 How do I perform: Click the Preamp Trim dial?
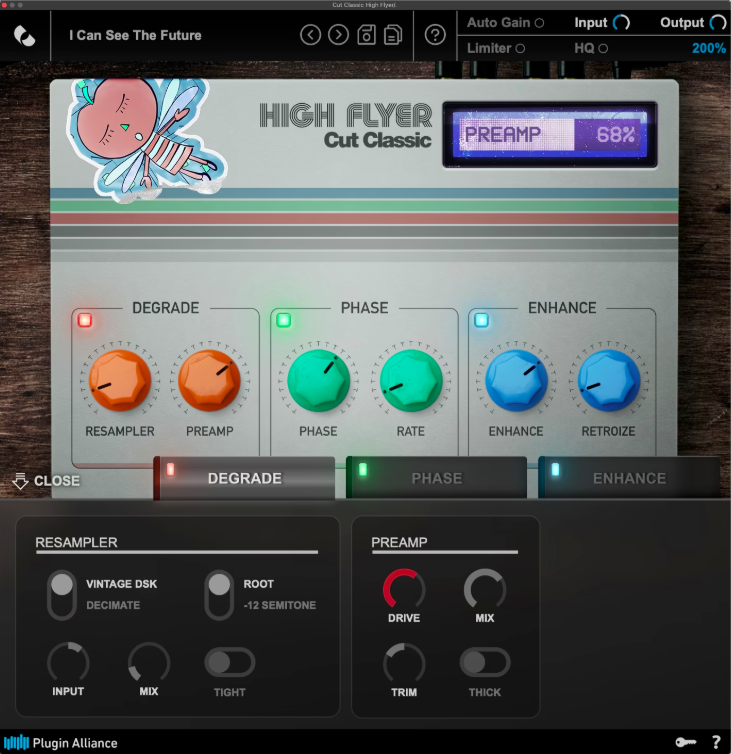click(x=404, y=664)
